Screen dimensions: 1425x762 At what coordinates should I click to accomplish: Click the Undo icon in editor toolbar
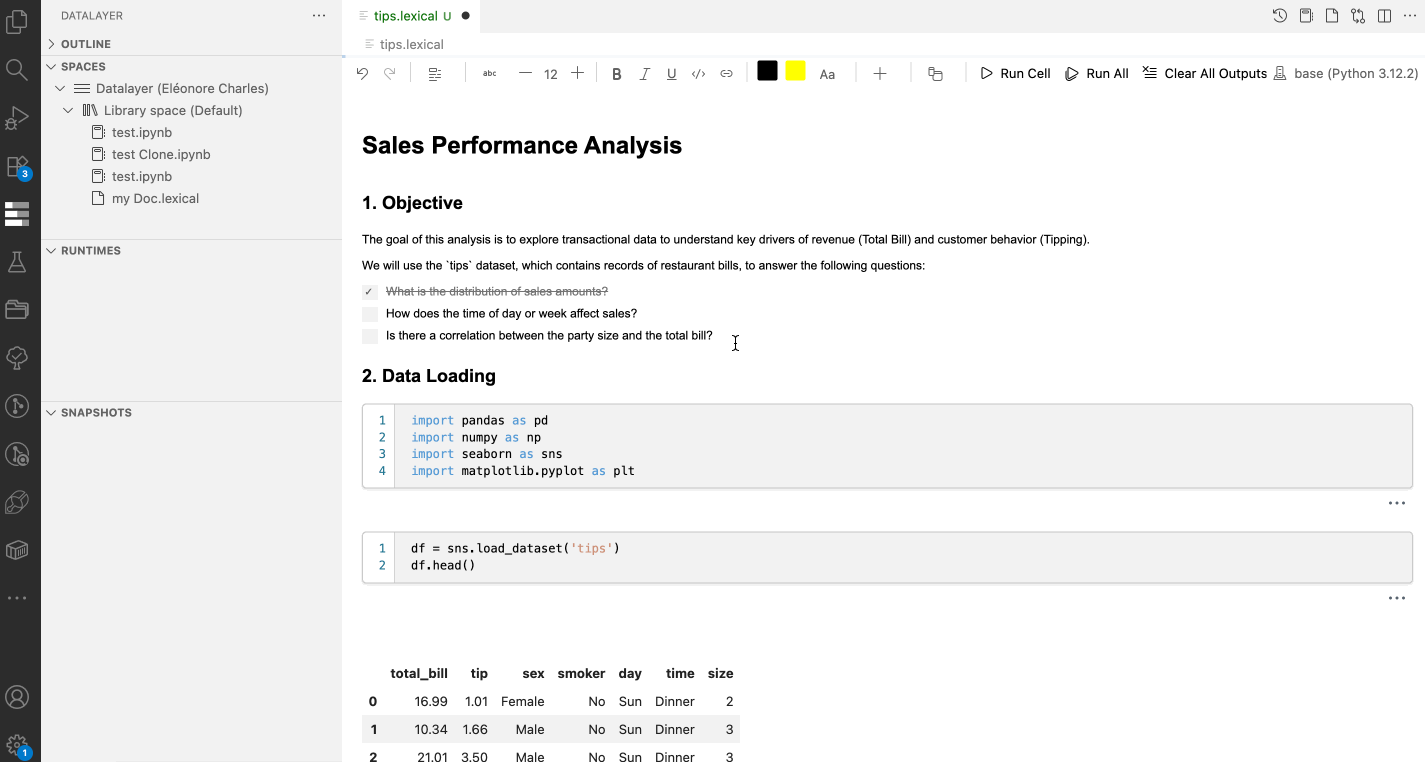pos(362,74)
